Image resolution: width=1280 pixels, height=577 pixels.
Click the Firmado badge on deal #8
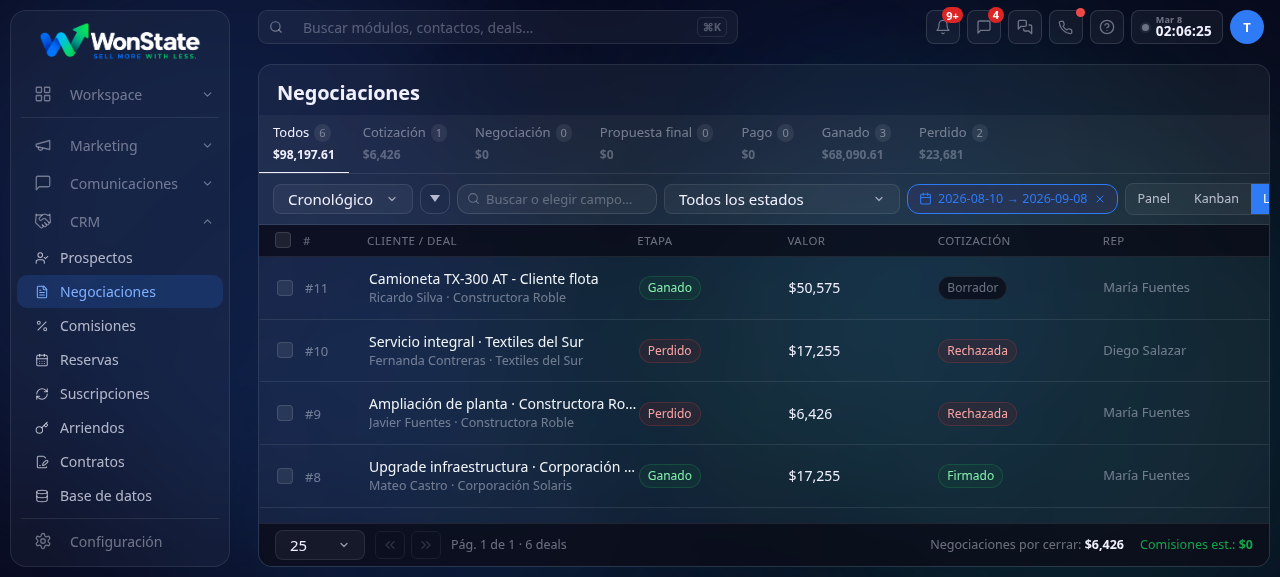click(x=970, y=476)
